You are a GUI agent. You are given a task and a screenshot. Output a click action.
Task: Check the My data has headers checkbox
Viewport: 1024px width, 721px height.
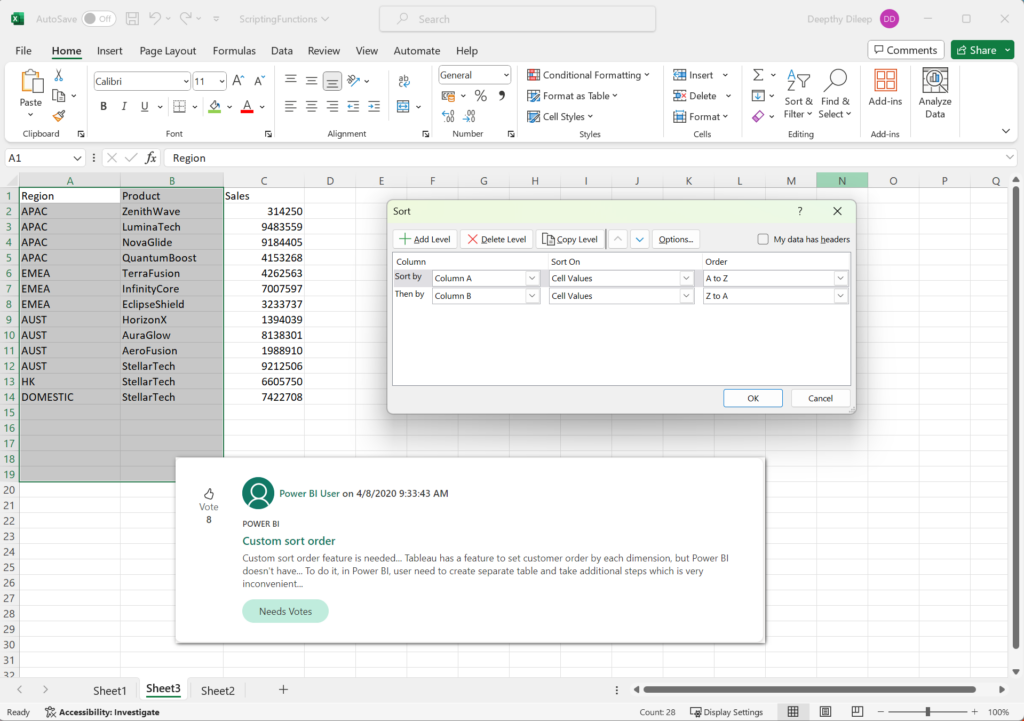(762, 238)
